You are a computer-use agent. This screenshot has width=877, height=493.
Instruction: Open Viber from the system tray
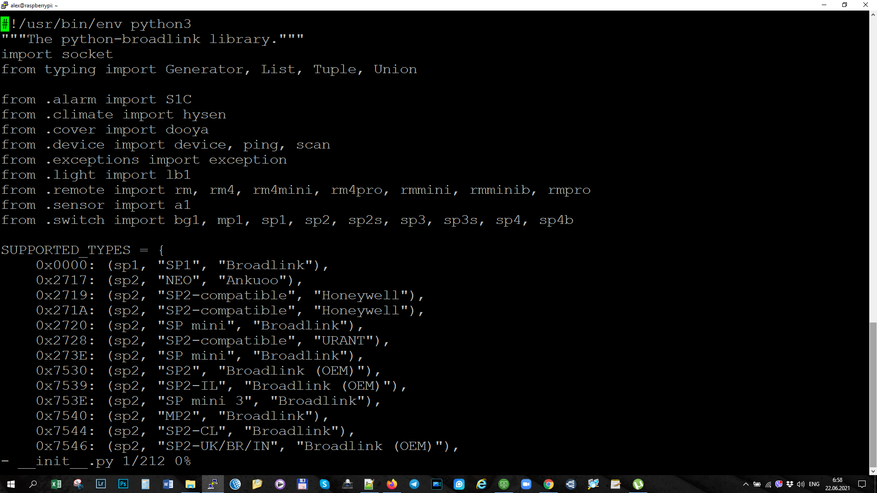pos(779,485)
